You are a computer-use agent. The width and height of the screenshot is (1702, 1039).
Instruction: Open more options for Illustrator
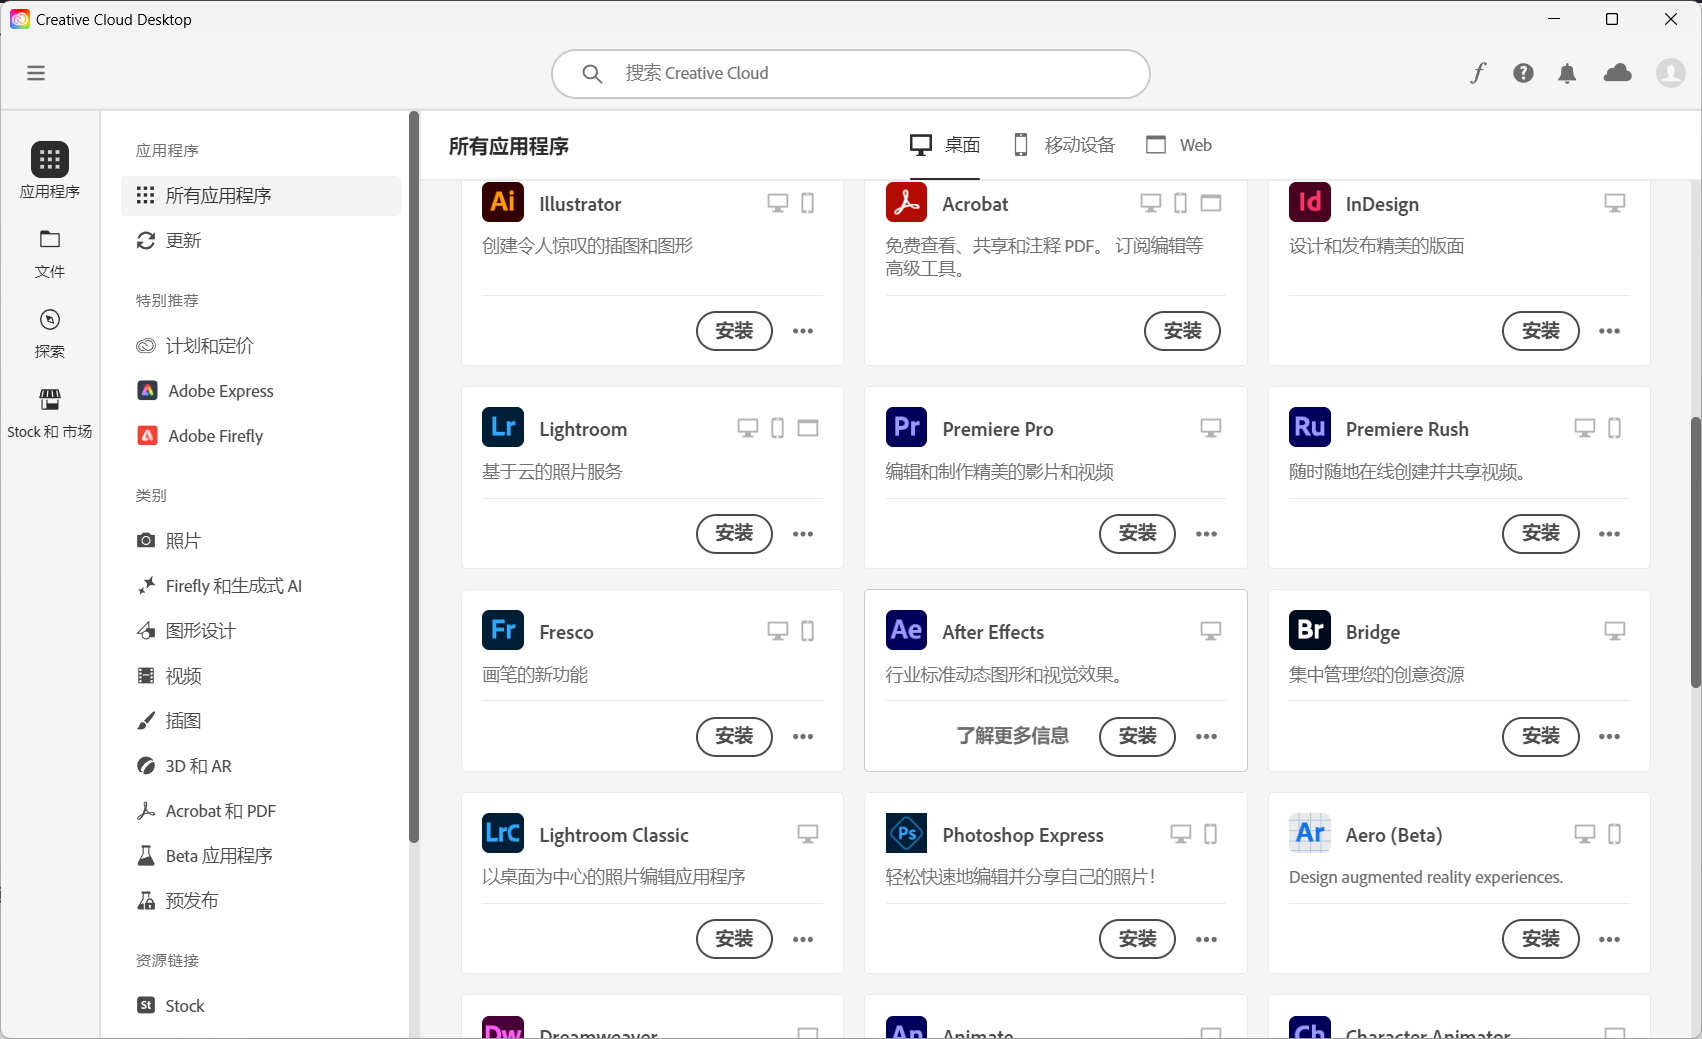click(x=803, y=331)
